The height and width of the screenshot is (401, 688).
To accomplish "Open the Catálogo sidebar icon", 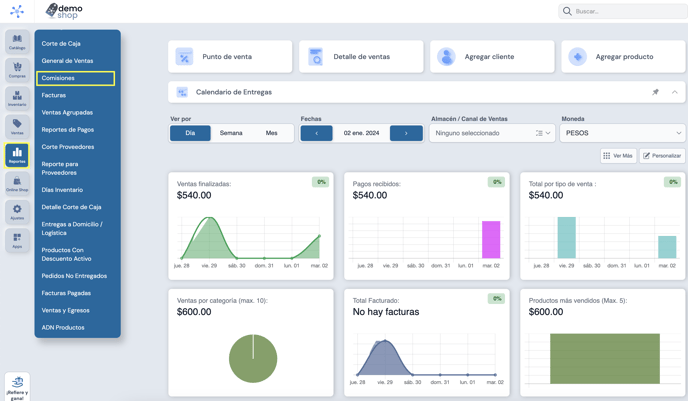I will pyautogui.click(x=17, y=42).
